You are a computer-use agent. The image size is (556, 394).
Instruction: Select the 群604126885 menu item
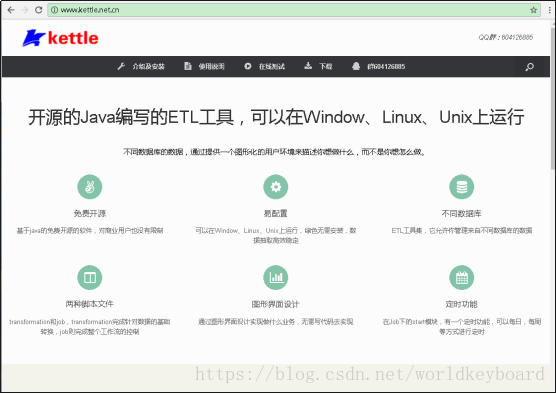[x=386, y=66]
